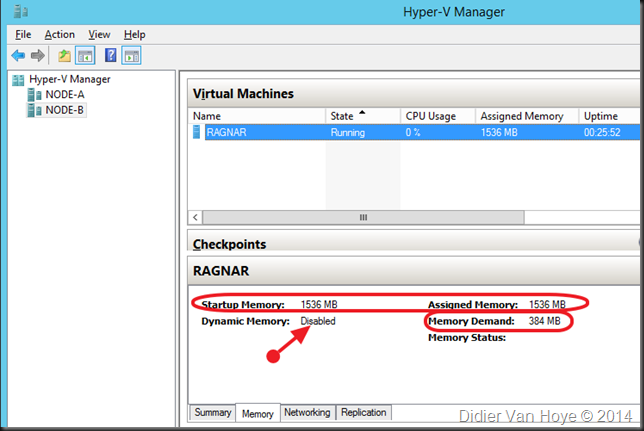This screenshot has width=644, height=431.
Task: Sort by the Uptime column header
Action: pyautogui.click(x=610, y=116)
